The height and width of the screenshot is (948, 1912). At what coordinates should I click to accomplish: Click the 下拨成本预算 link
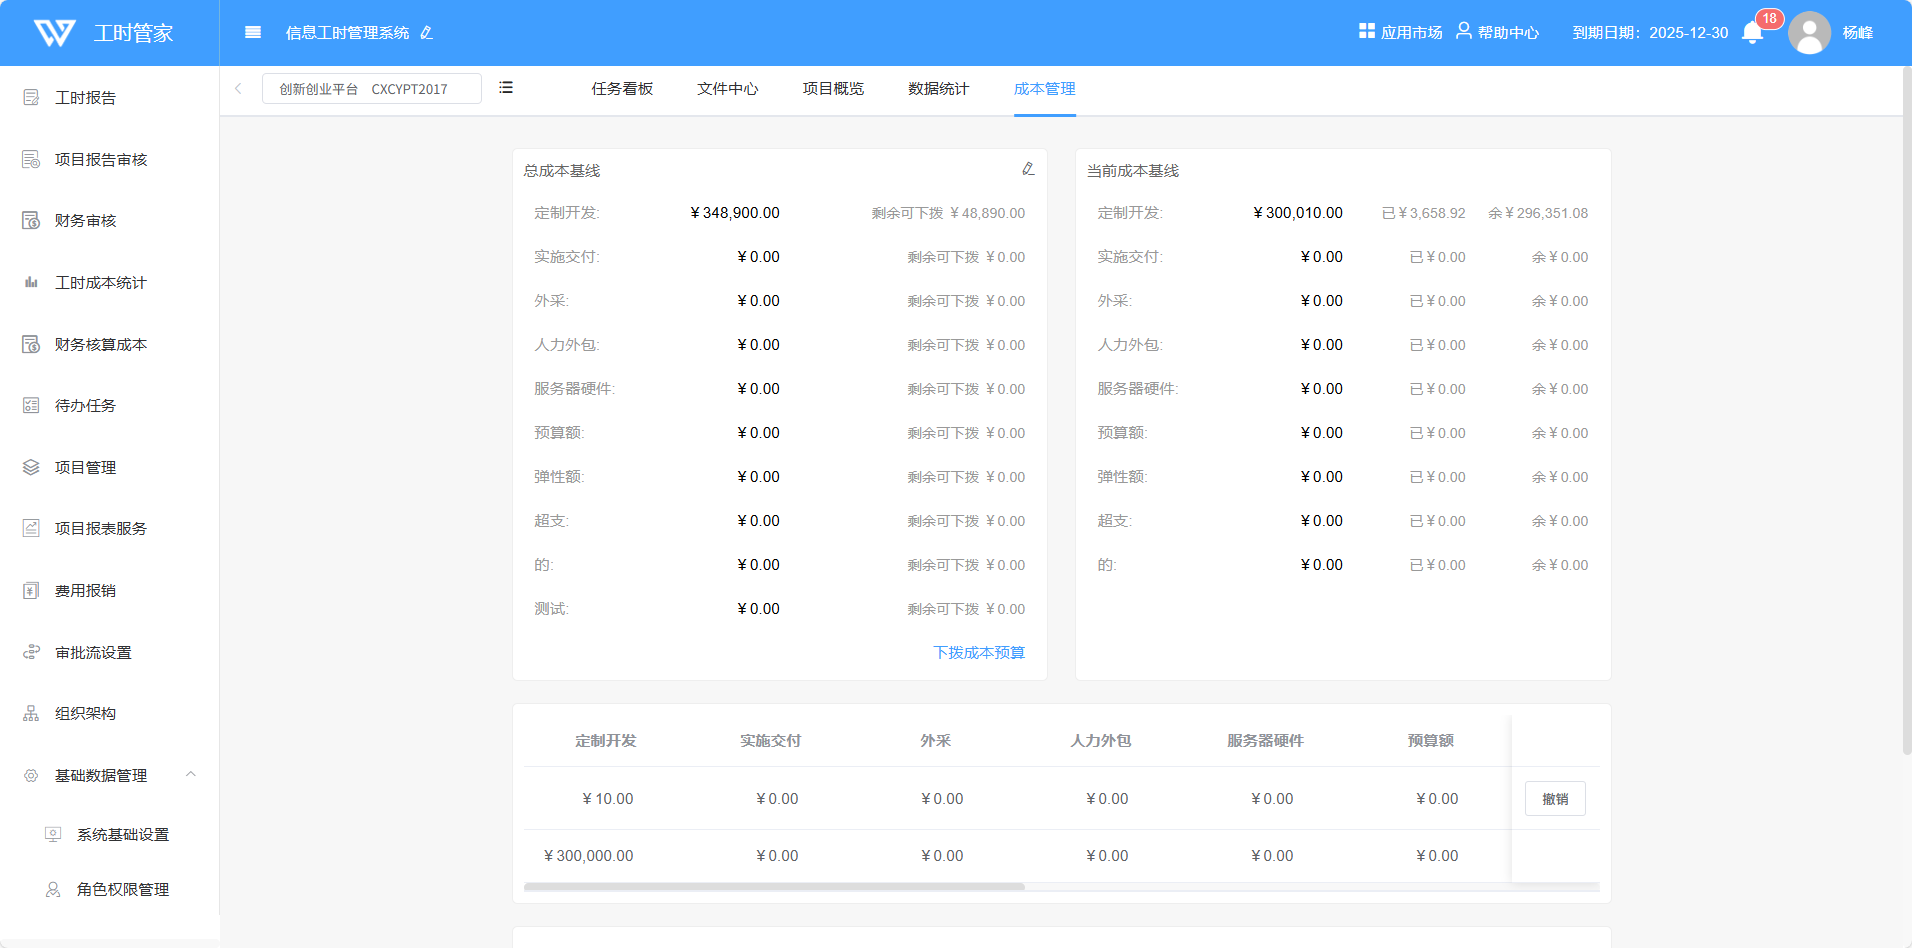click(978, 653)
